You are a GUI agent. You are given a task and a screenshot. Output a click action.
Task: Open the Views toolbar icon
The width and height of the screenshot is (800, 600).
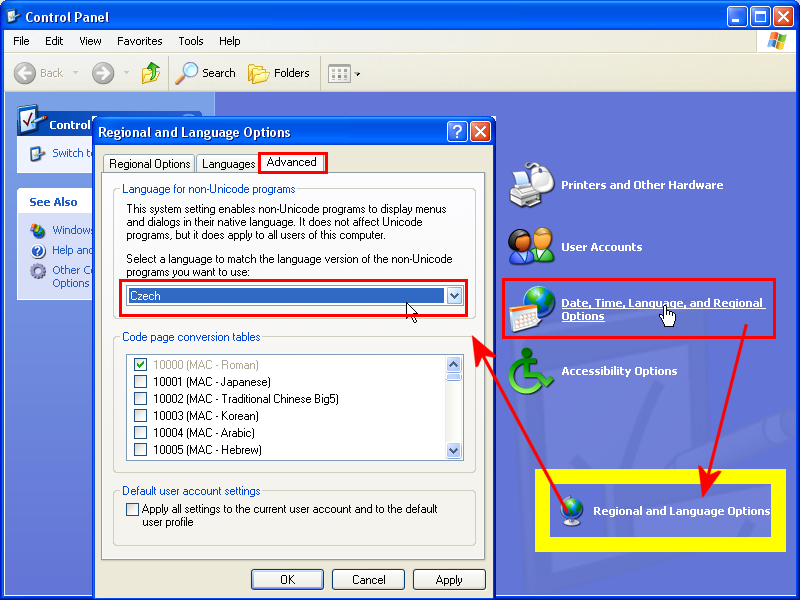pyautogui.click(x=339, y=73)
